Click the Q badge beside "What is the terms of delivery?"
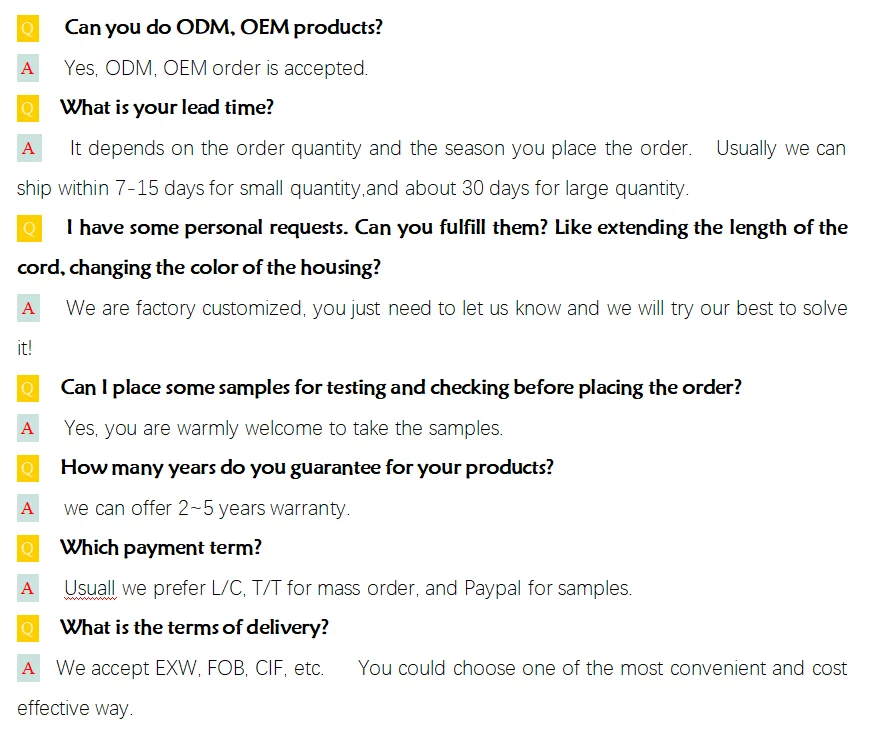 (28, 628)
